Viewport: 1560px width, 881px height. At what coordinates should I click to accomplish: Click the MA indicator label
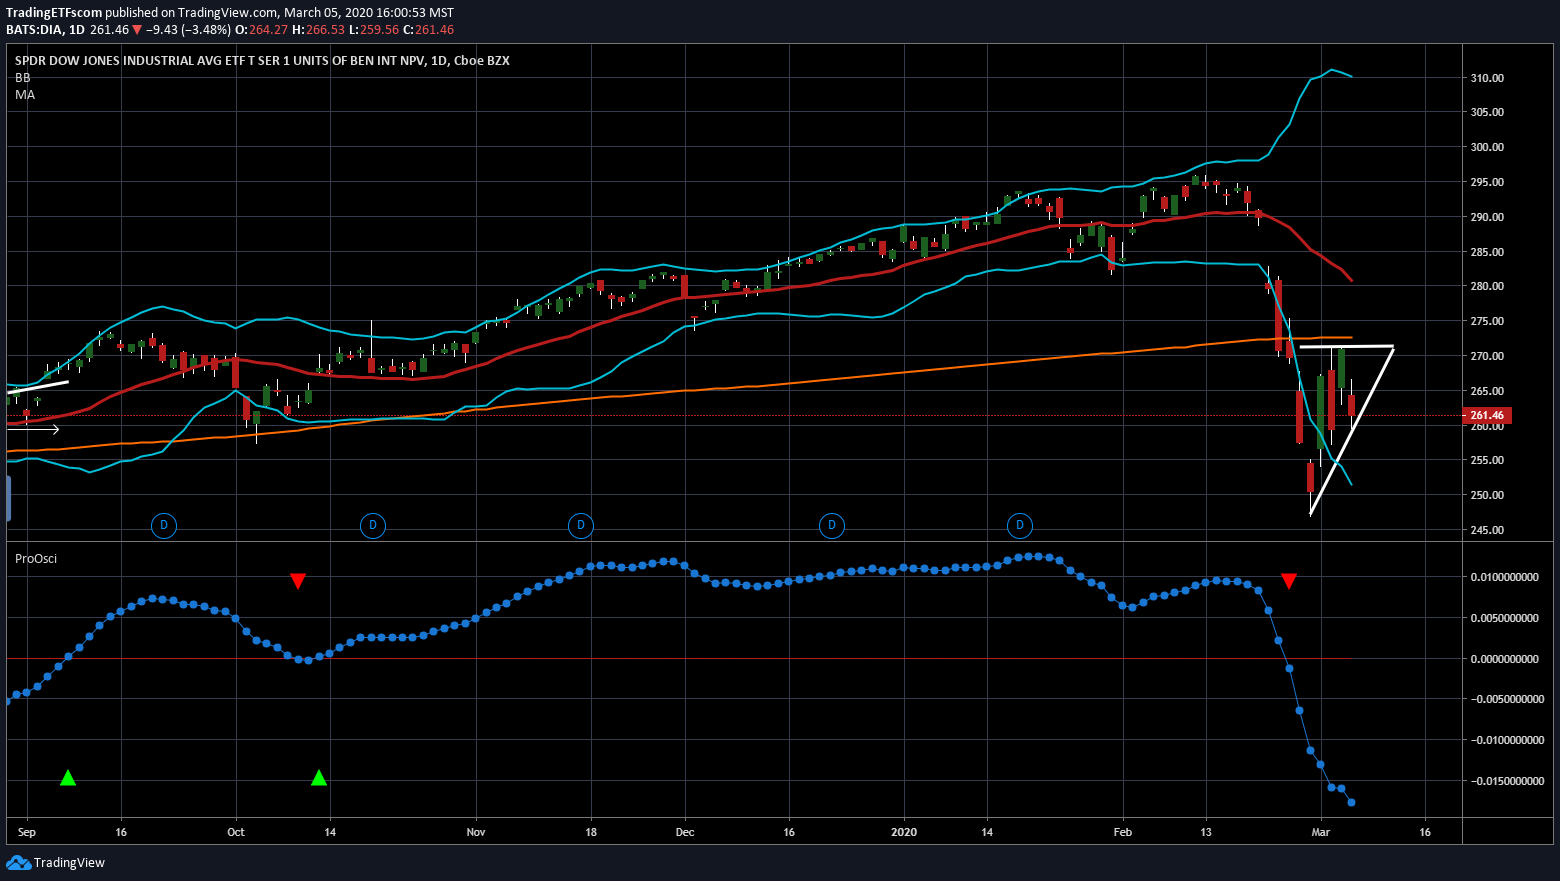point(25,94)
